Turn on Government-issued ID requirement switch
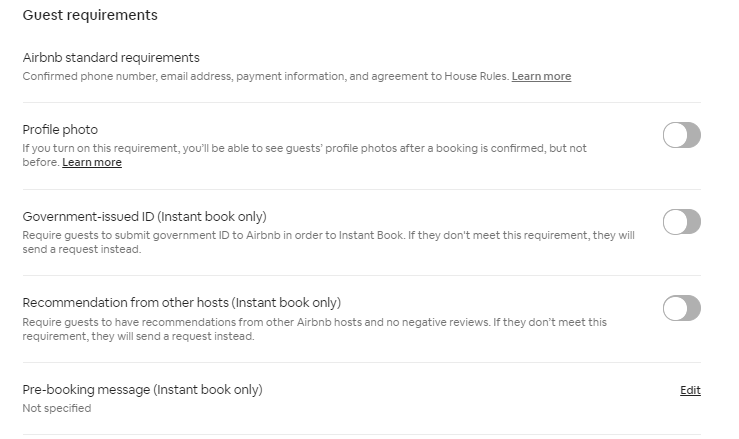Screen dimensions: 739x439 point(681,222)
